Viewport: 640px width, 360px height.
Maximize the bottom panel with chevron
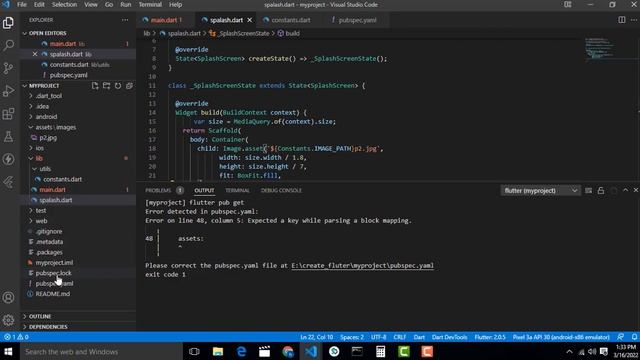(625, 190)
